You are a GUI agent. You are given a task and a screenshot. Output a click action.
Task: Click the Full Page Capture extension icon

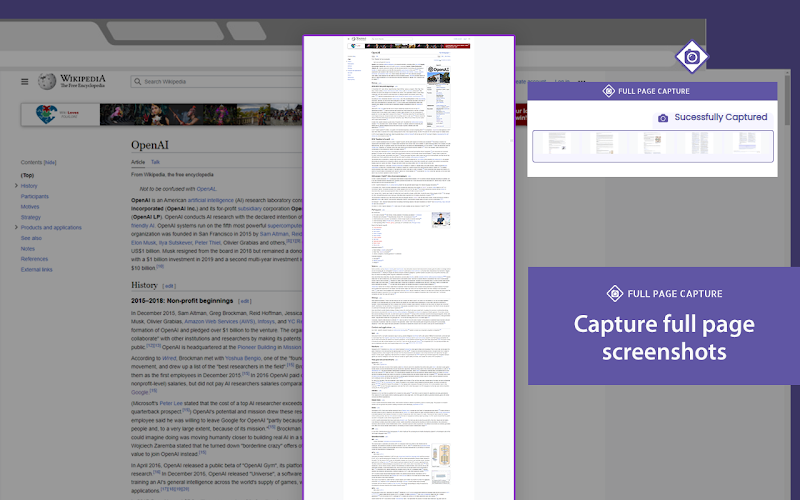[x=691, y=57]
